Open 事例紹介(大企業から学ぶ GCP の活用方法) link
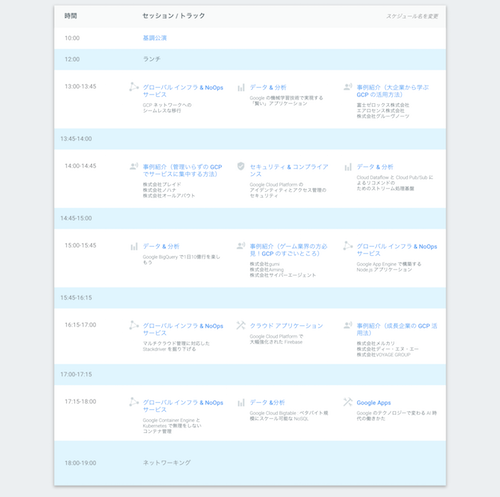The image size is (500, 497). [x=393, y=91]
